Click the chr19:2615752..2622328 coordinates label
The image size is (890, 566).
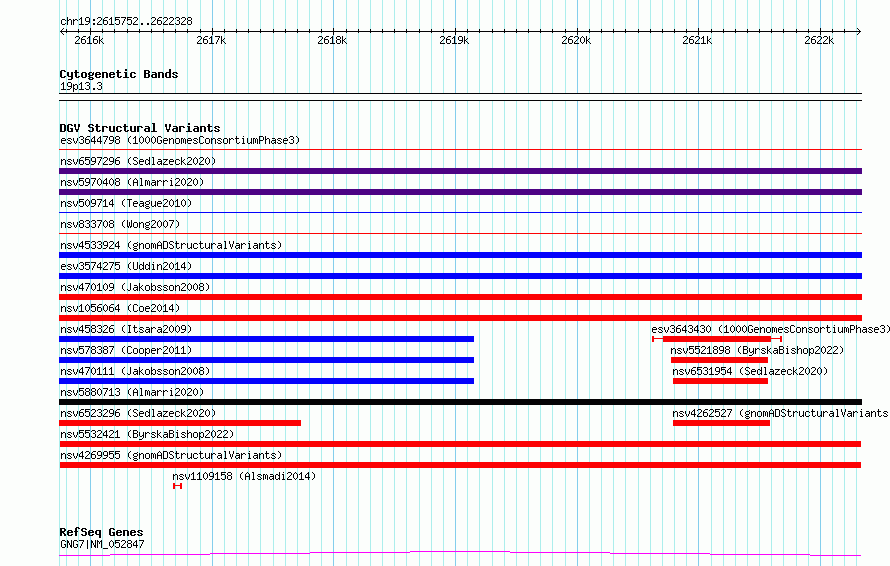pos(126,21)
